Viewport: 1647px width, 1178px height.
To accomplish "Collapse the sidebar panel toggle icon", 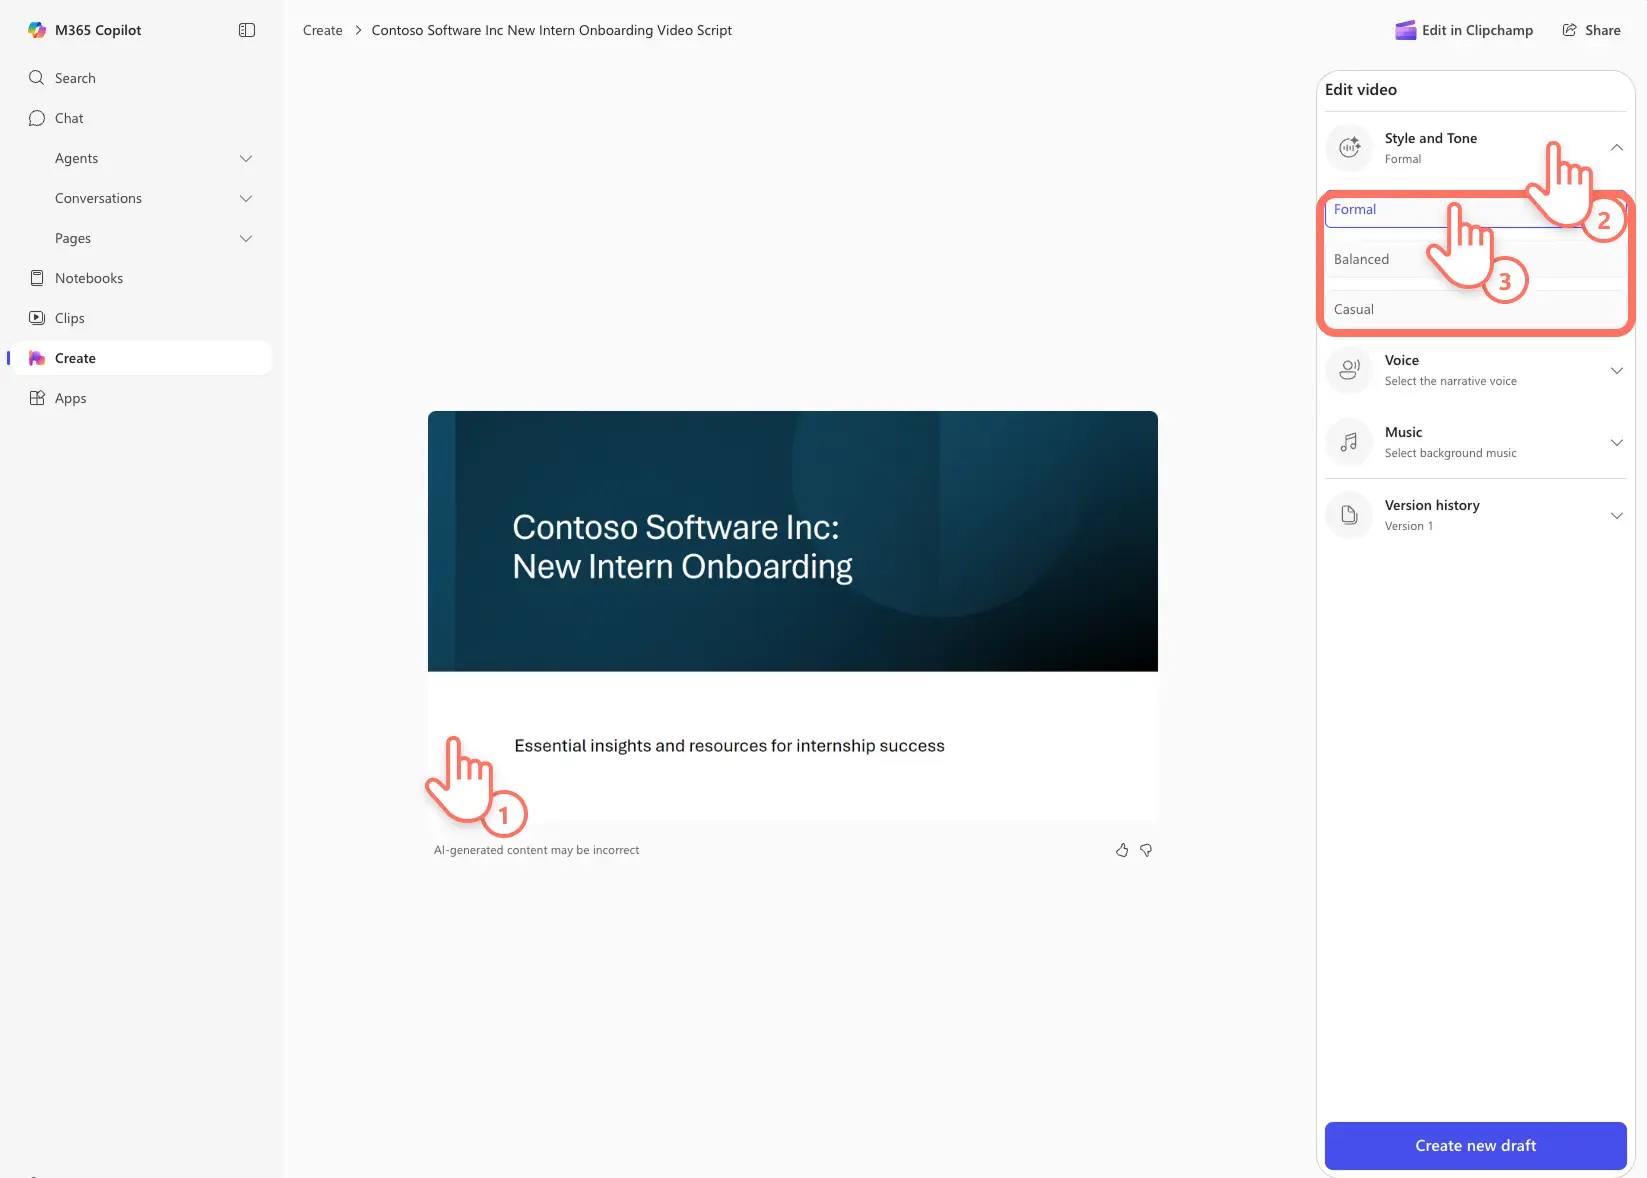I will (x=247, y=30).
